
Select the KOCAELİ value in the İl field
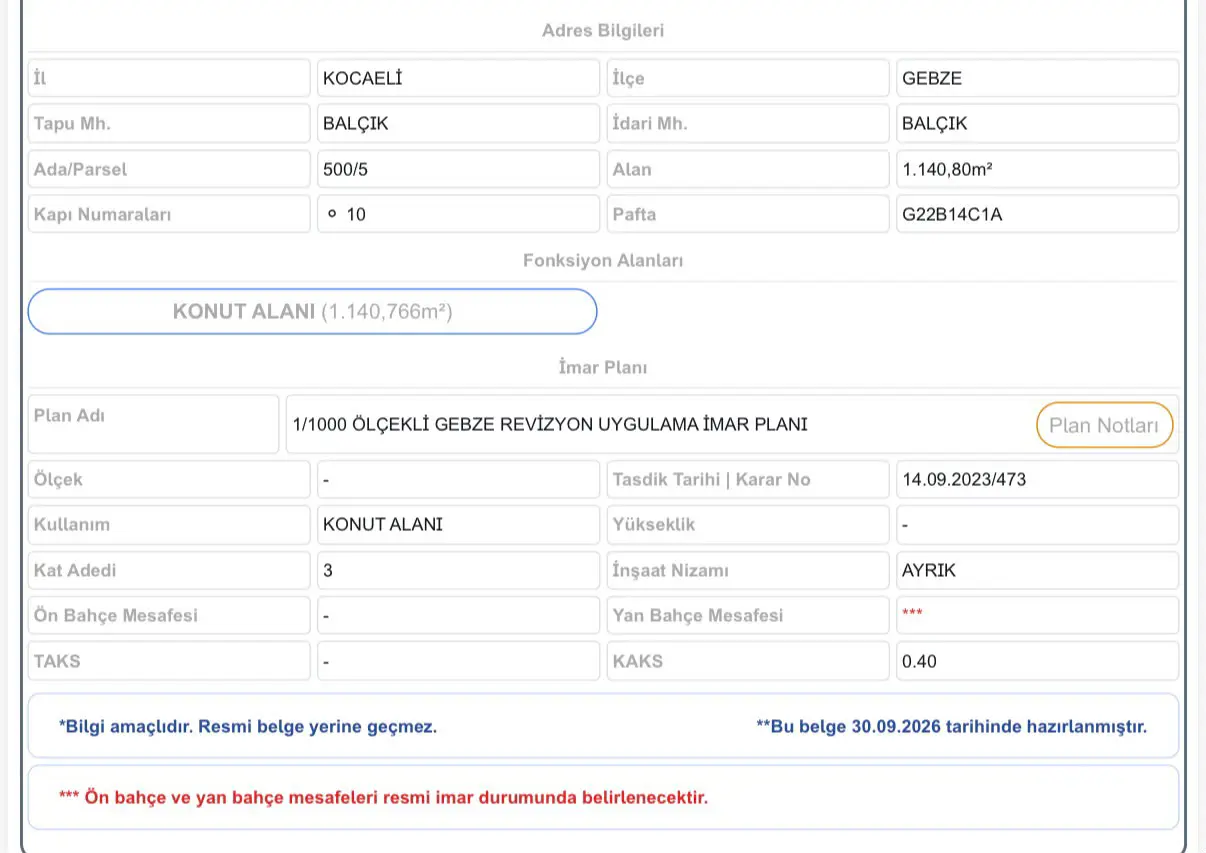point(362,78)
